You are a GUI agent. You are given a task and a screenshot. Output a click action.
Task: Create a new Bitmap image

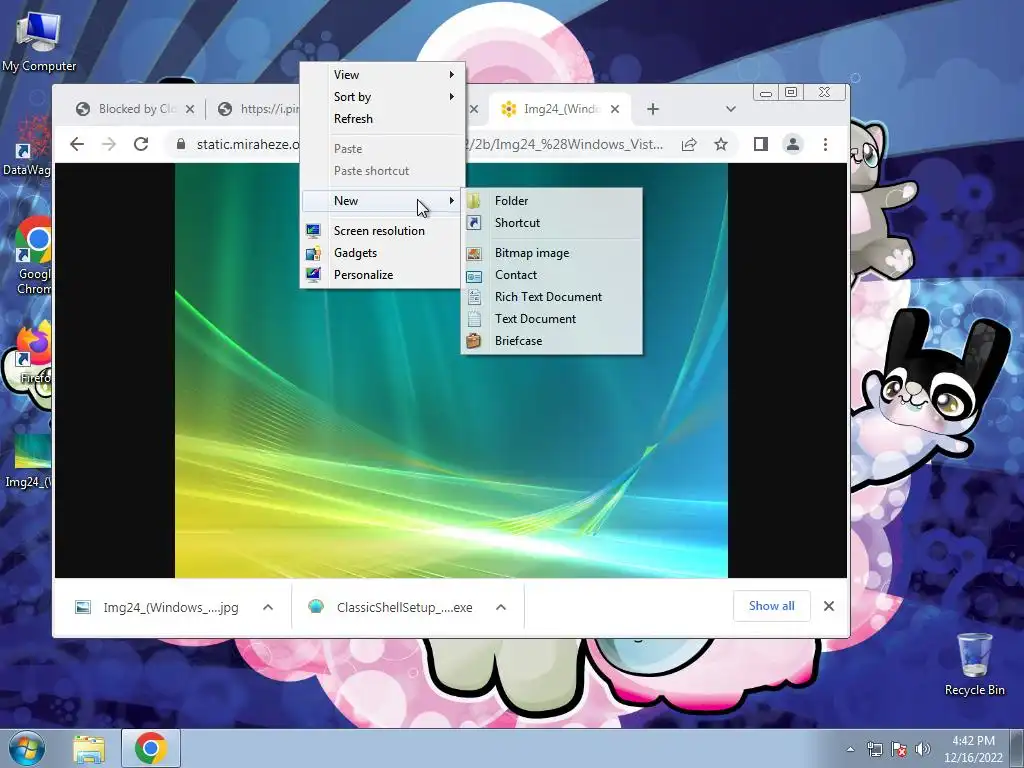pos(551,253)
